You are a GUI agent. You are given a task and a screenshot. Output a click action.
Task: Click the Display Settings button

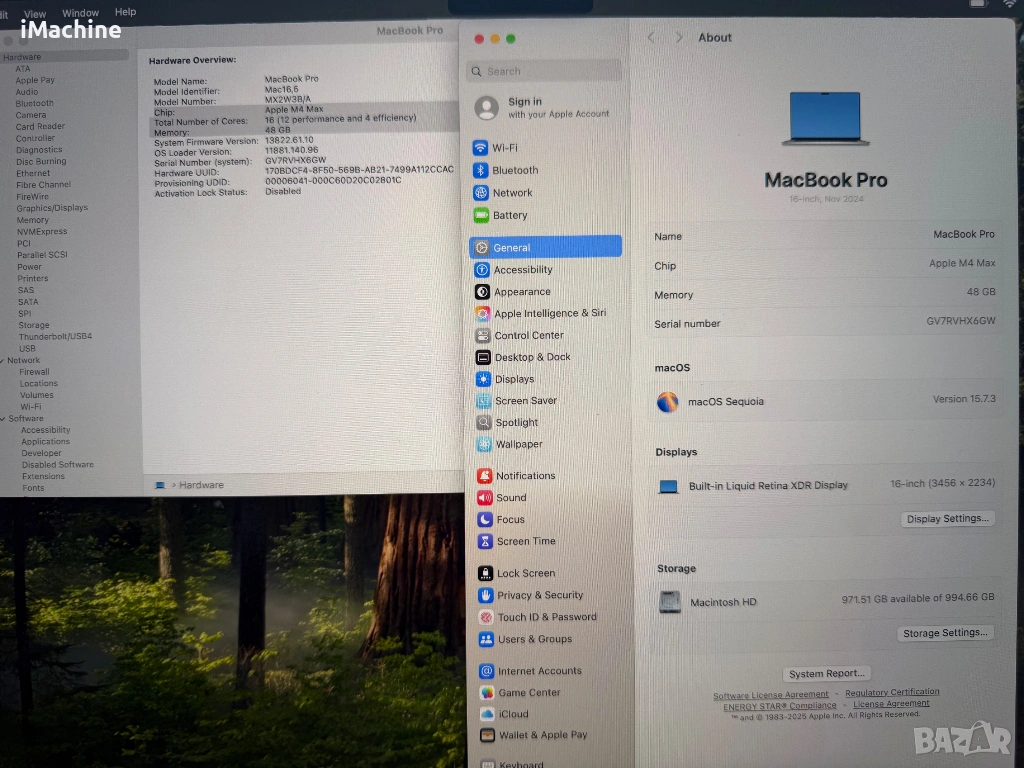946,519
